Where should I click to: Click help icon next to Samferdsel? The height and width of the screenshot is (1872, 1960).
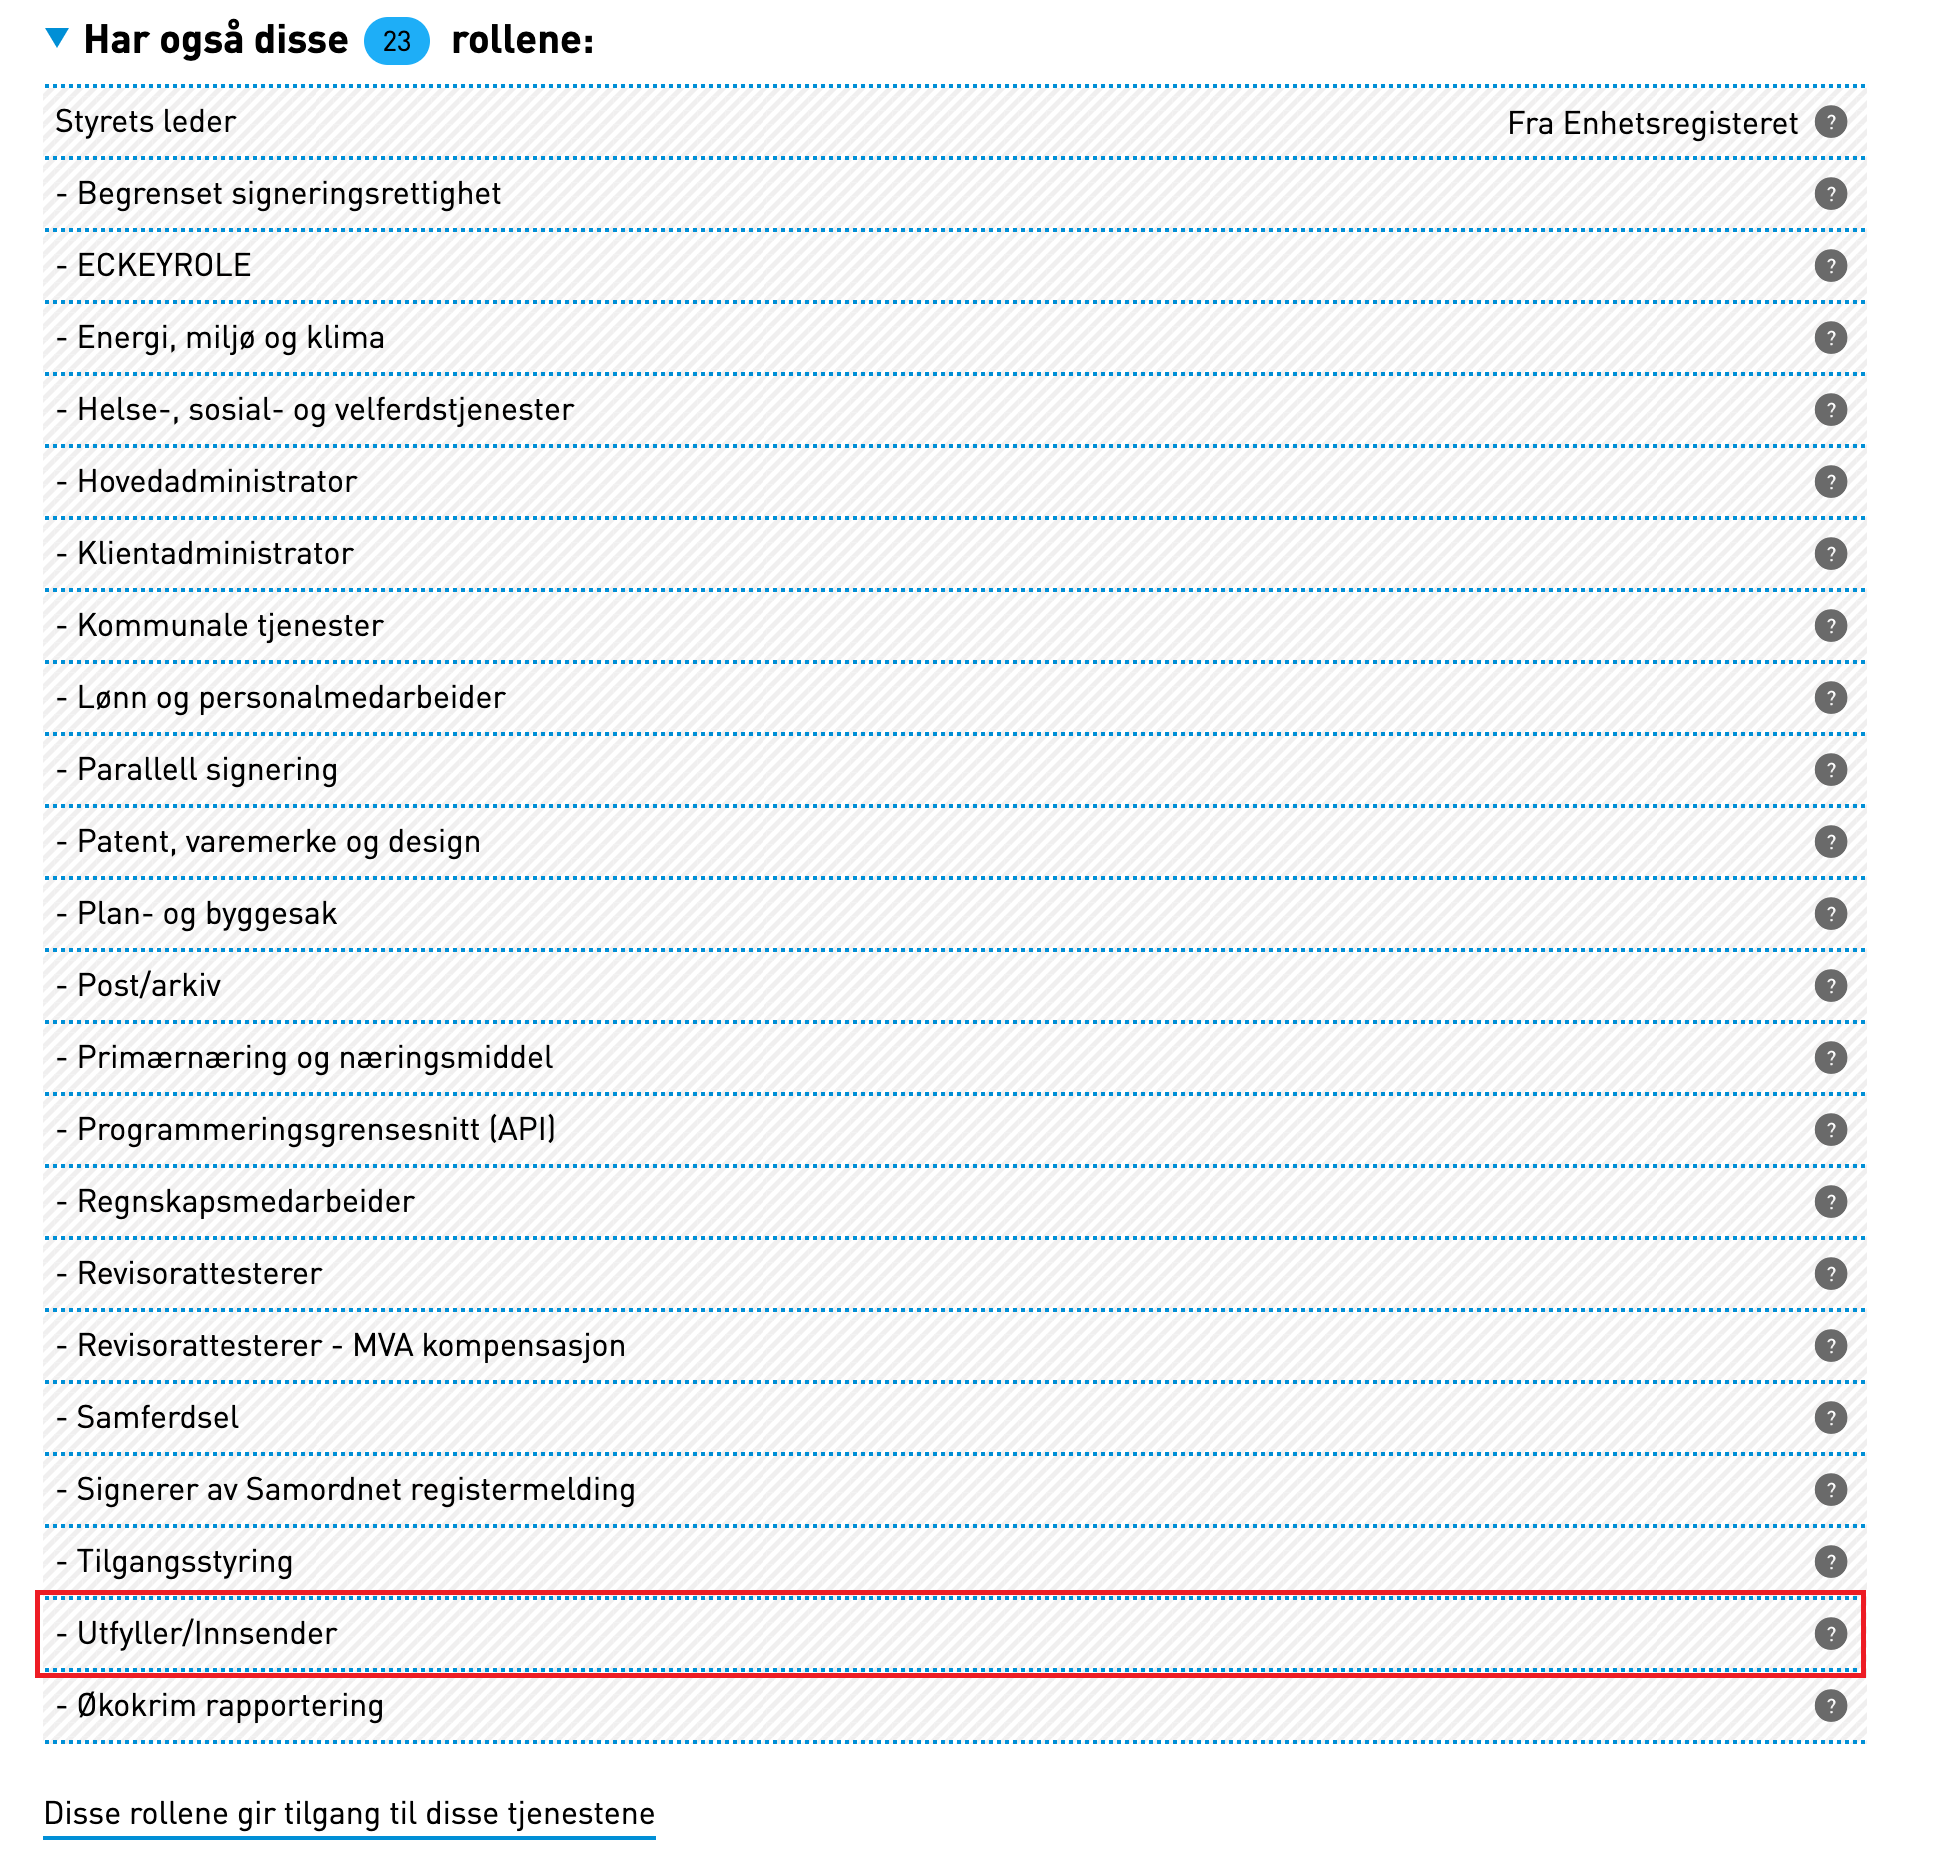(1830, 1418)
